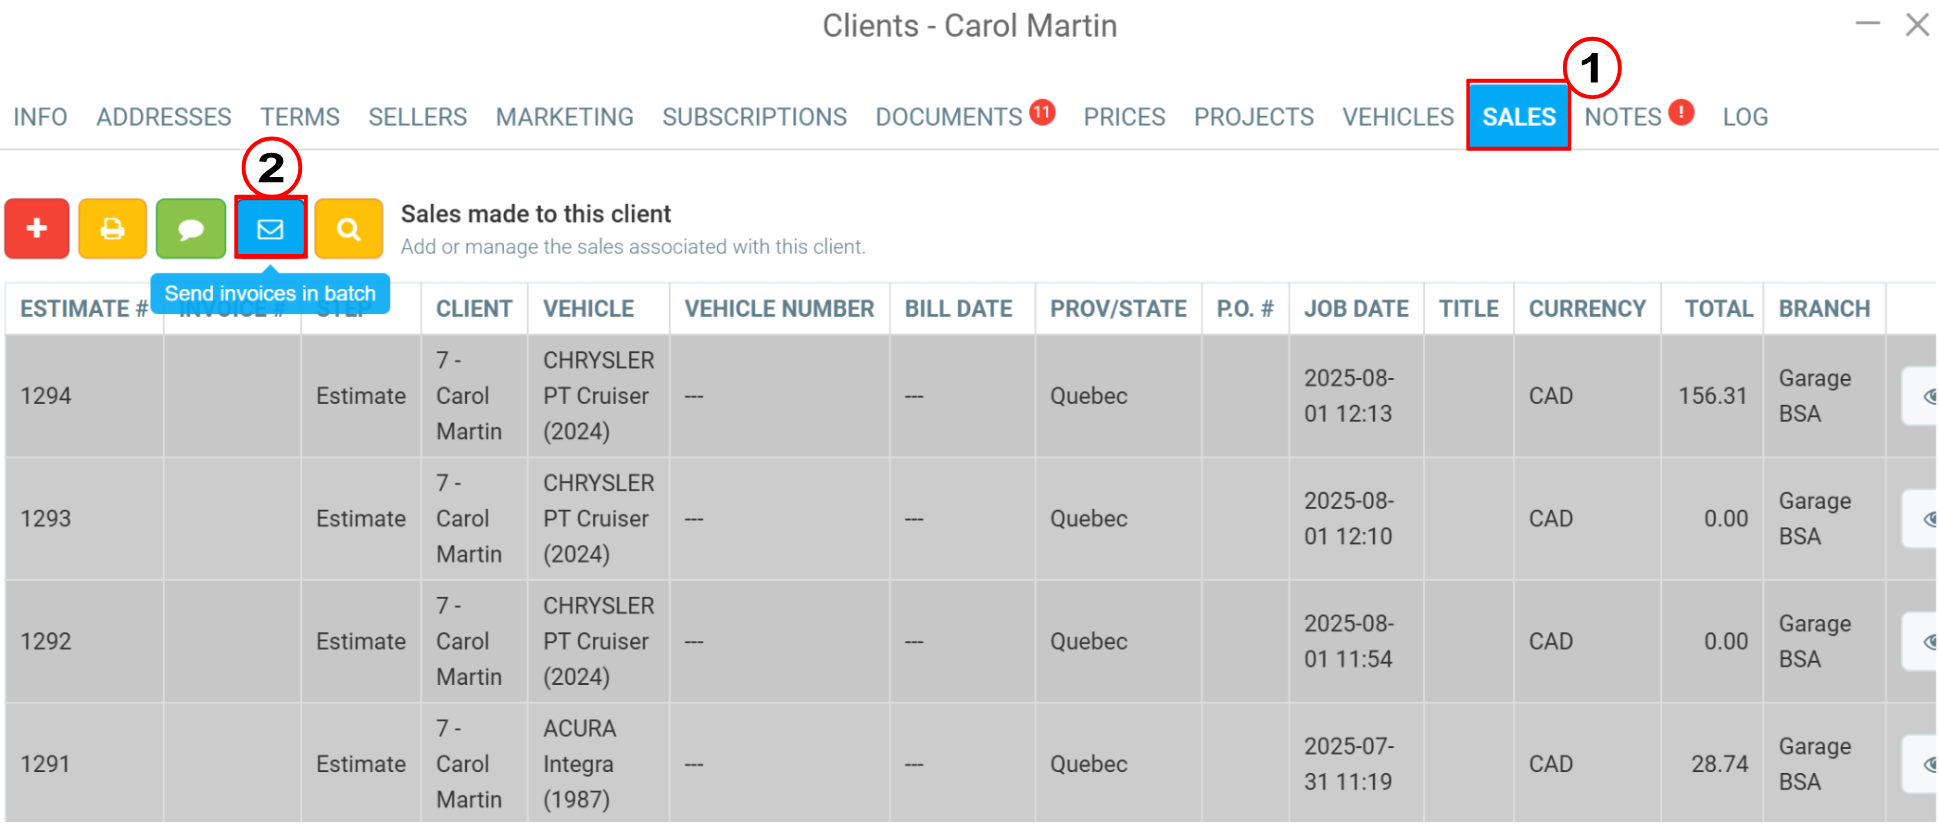View estimate 1291 with eye icon
This screenshot has width=1939, height=829.
tap(1922, 765)
